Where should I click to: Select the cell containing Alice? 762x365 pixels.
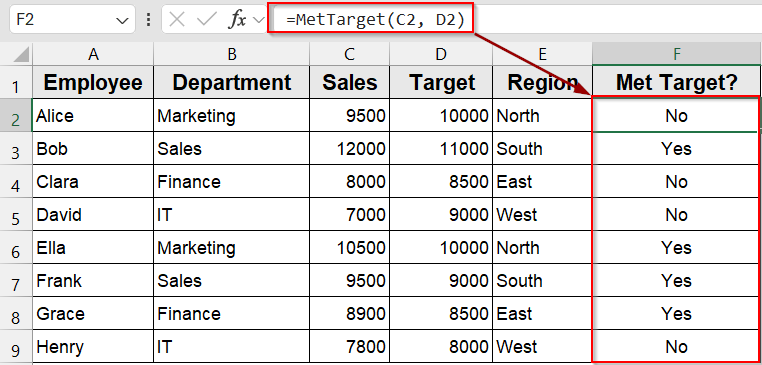click(93, 116)
